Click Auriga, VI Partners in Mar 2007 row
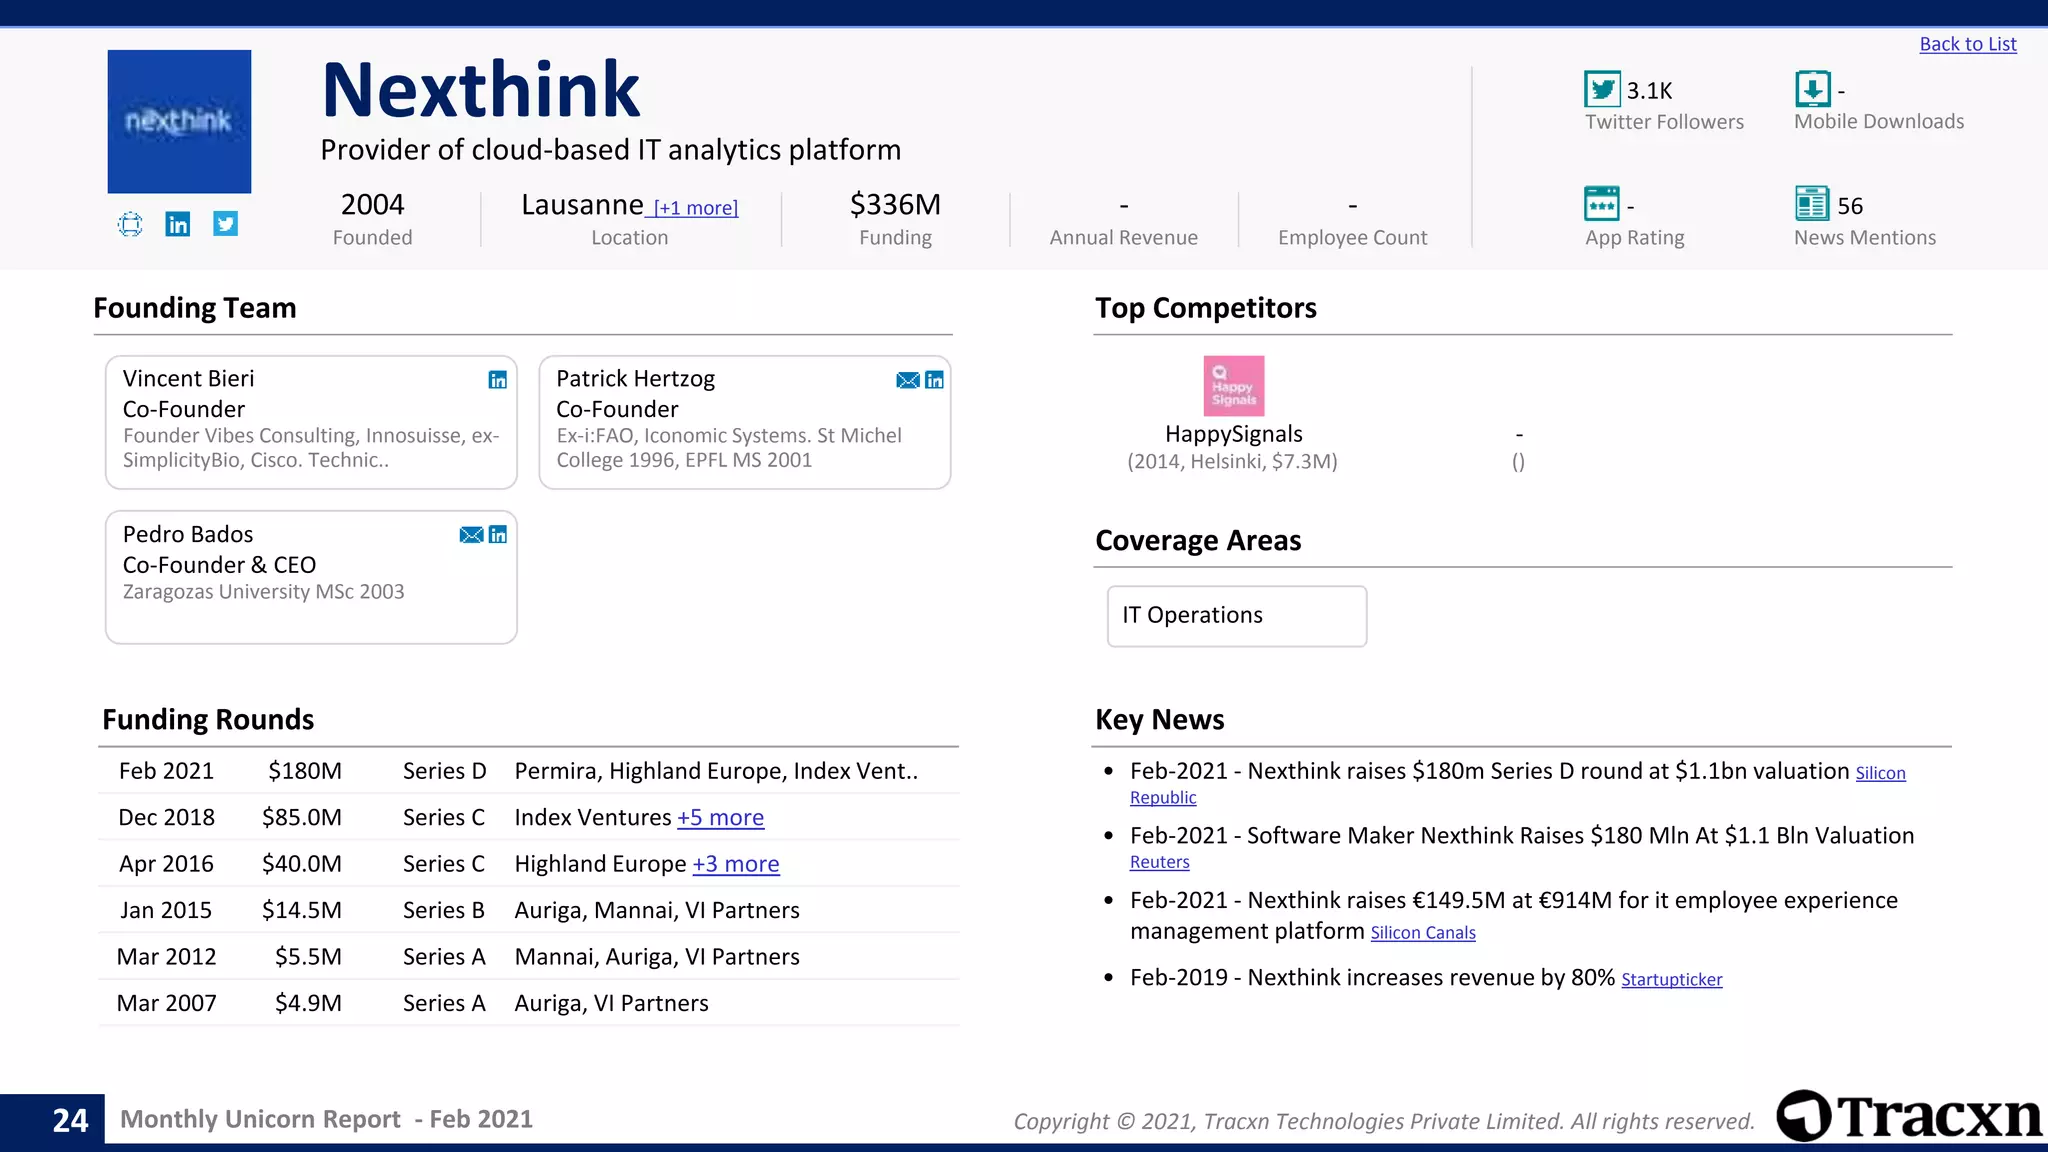The width and height of the screenshot is (2048, 1152). [611, 1003]
